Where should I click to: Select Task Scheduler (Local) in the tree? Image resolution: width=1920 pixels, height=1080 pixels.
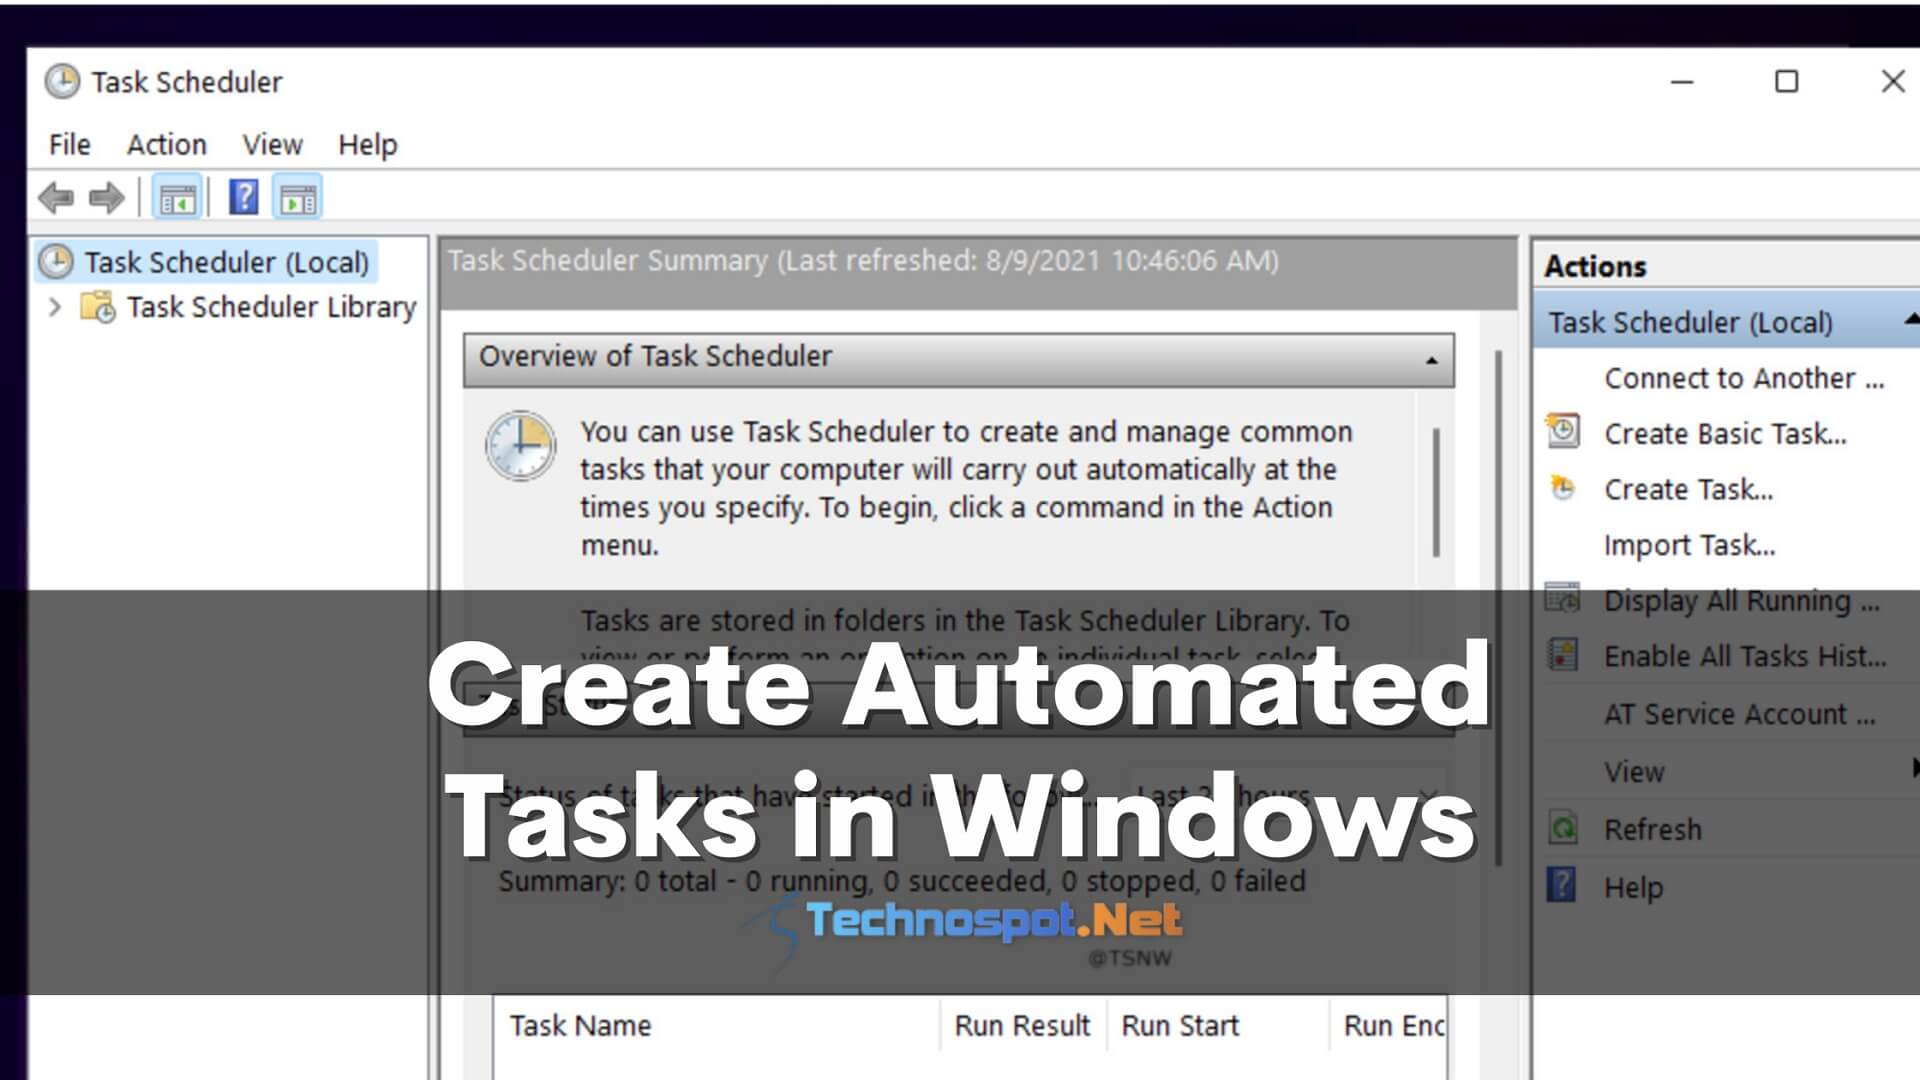tap(226, 262)
